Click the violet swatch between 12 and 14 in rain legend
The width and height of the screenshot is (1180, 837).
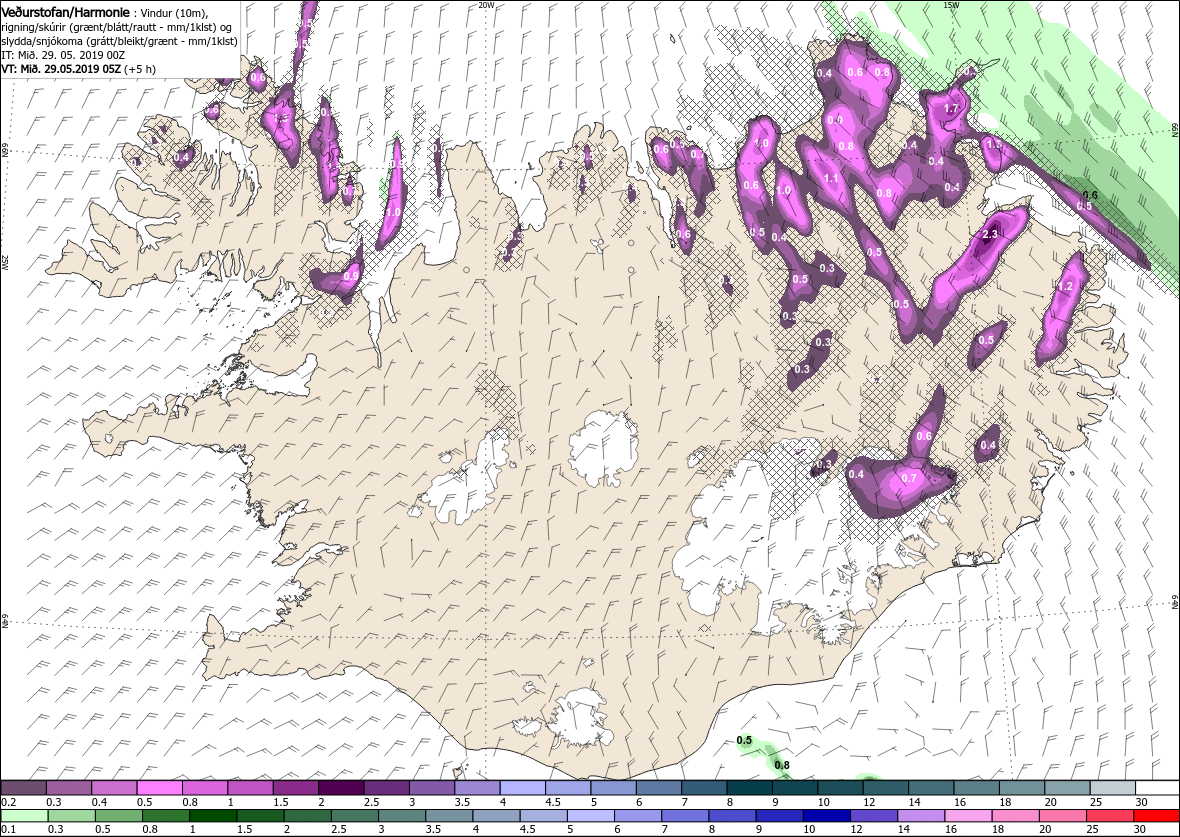(873, 816)
